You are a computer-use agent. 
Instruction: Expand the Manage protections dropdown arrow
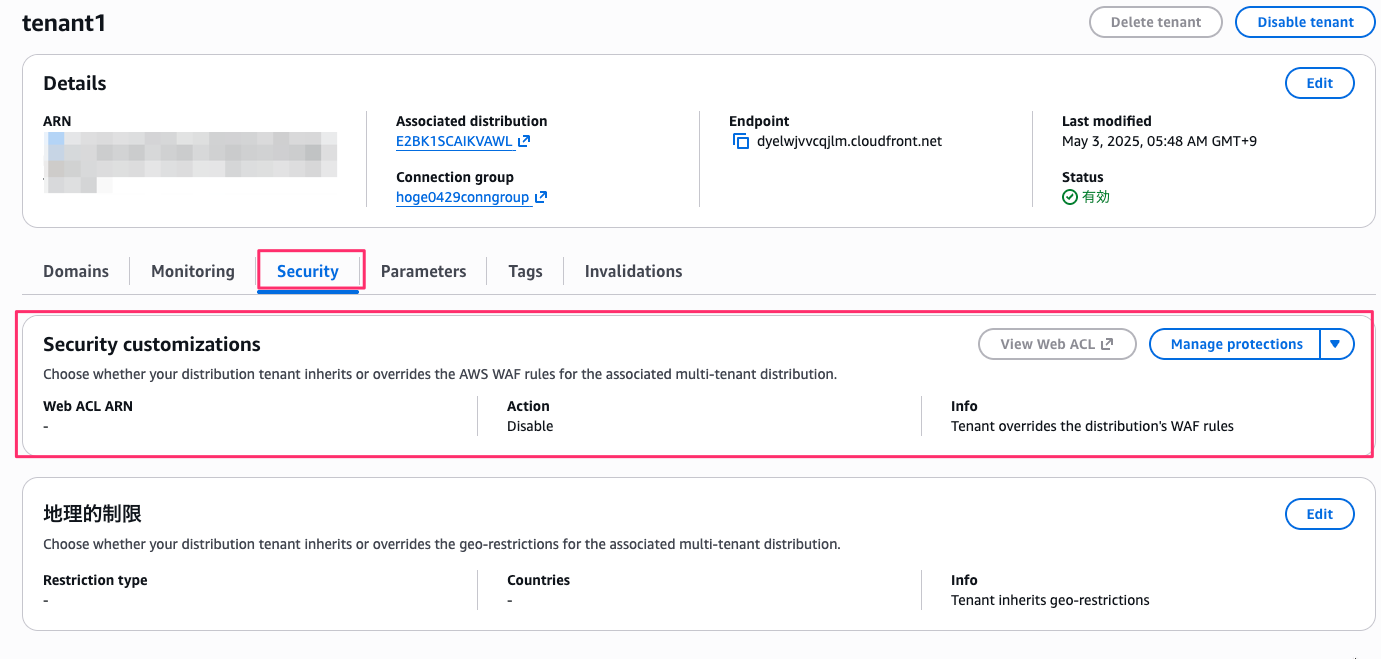[x=1335, y=344]
